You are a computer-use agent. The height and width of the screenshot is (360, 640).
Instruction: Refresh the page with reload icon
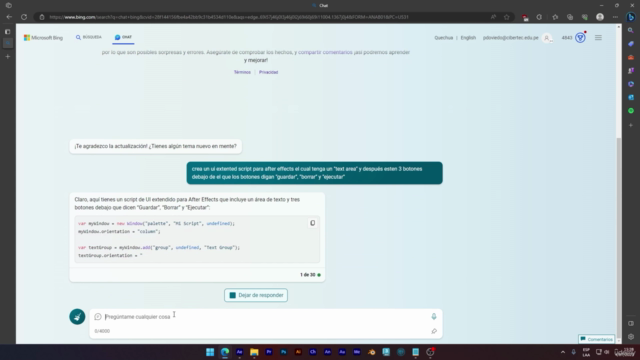[x=24, y=17]
